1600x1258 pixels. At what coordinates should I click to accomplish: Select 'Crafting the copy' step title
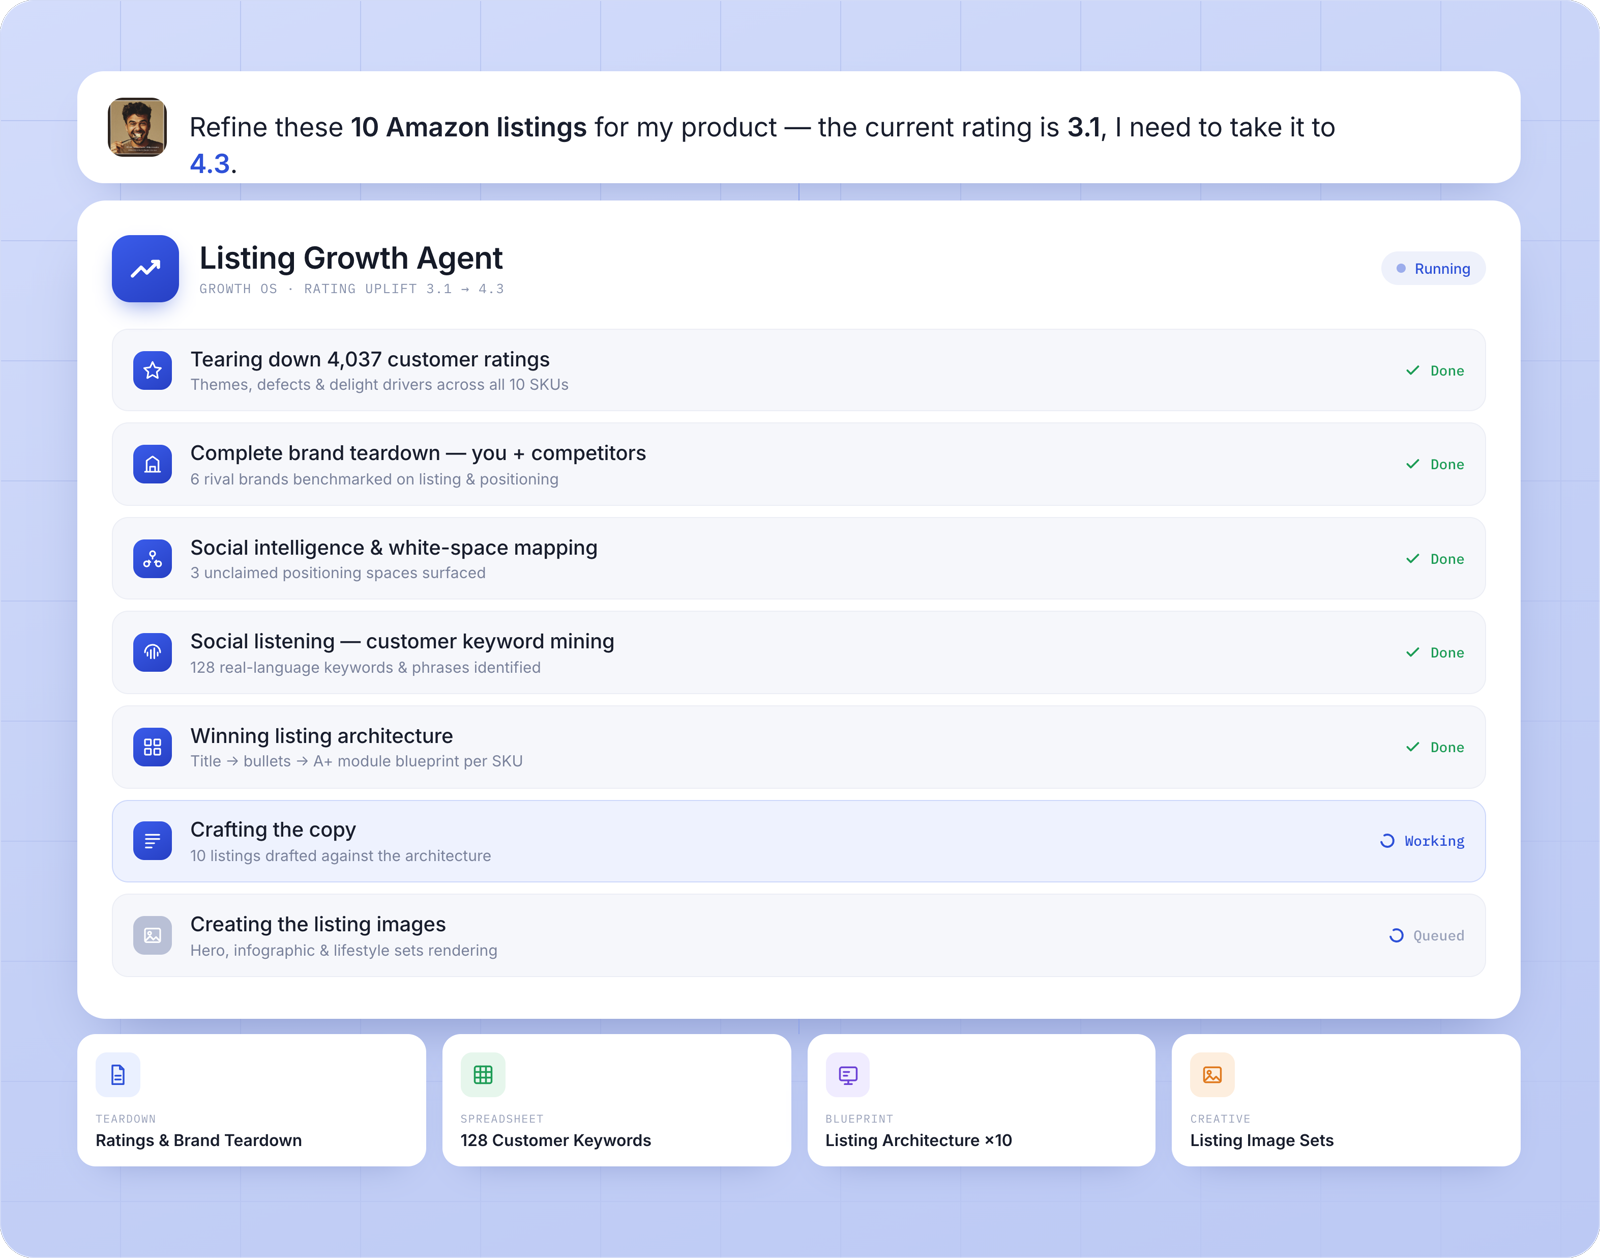pyautogui.click(x=273, y=830)
